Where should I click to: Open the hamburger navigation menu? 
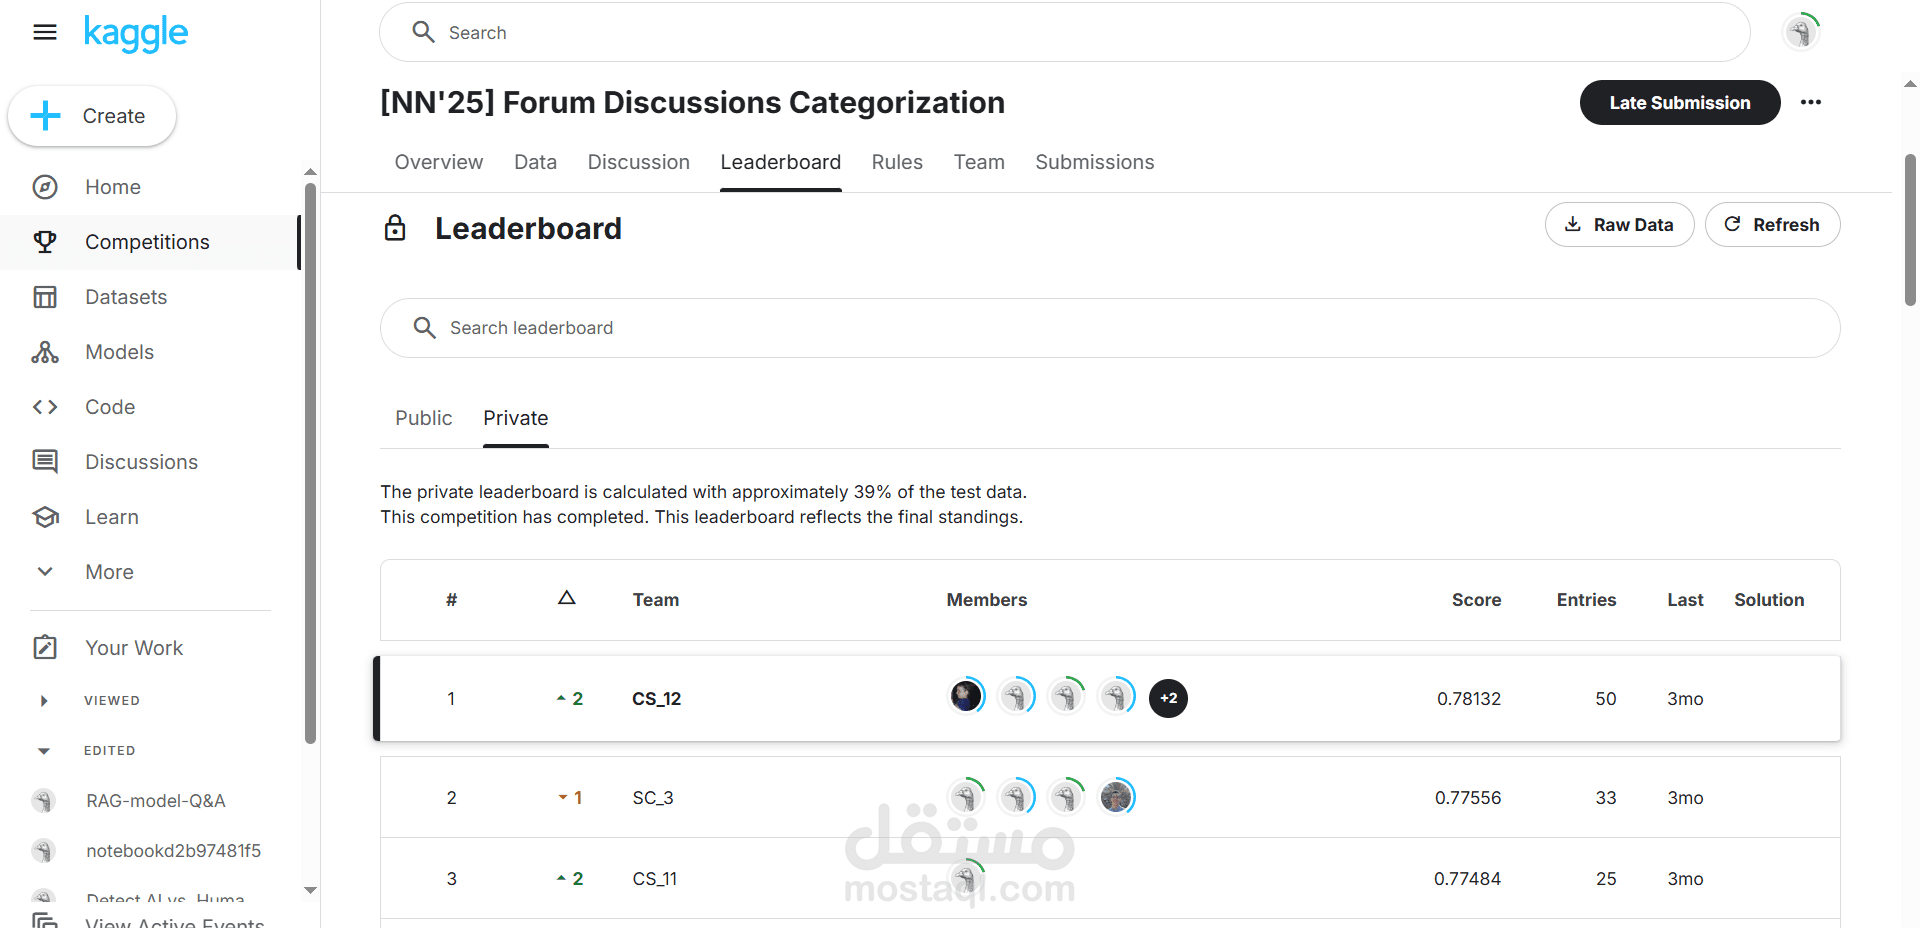45,32
